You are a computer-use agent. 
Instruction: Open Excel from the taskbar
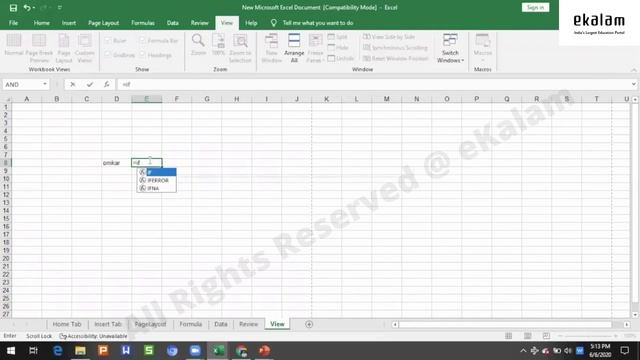pos(218,351)
